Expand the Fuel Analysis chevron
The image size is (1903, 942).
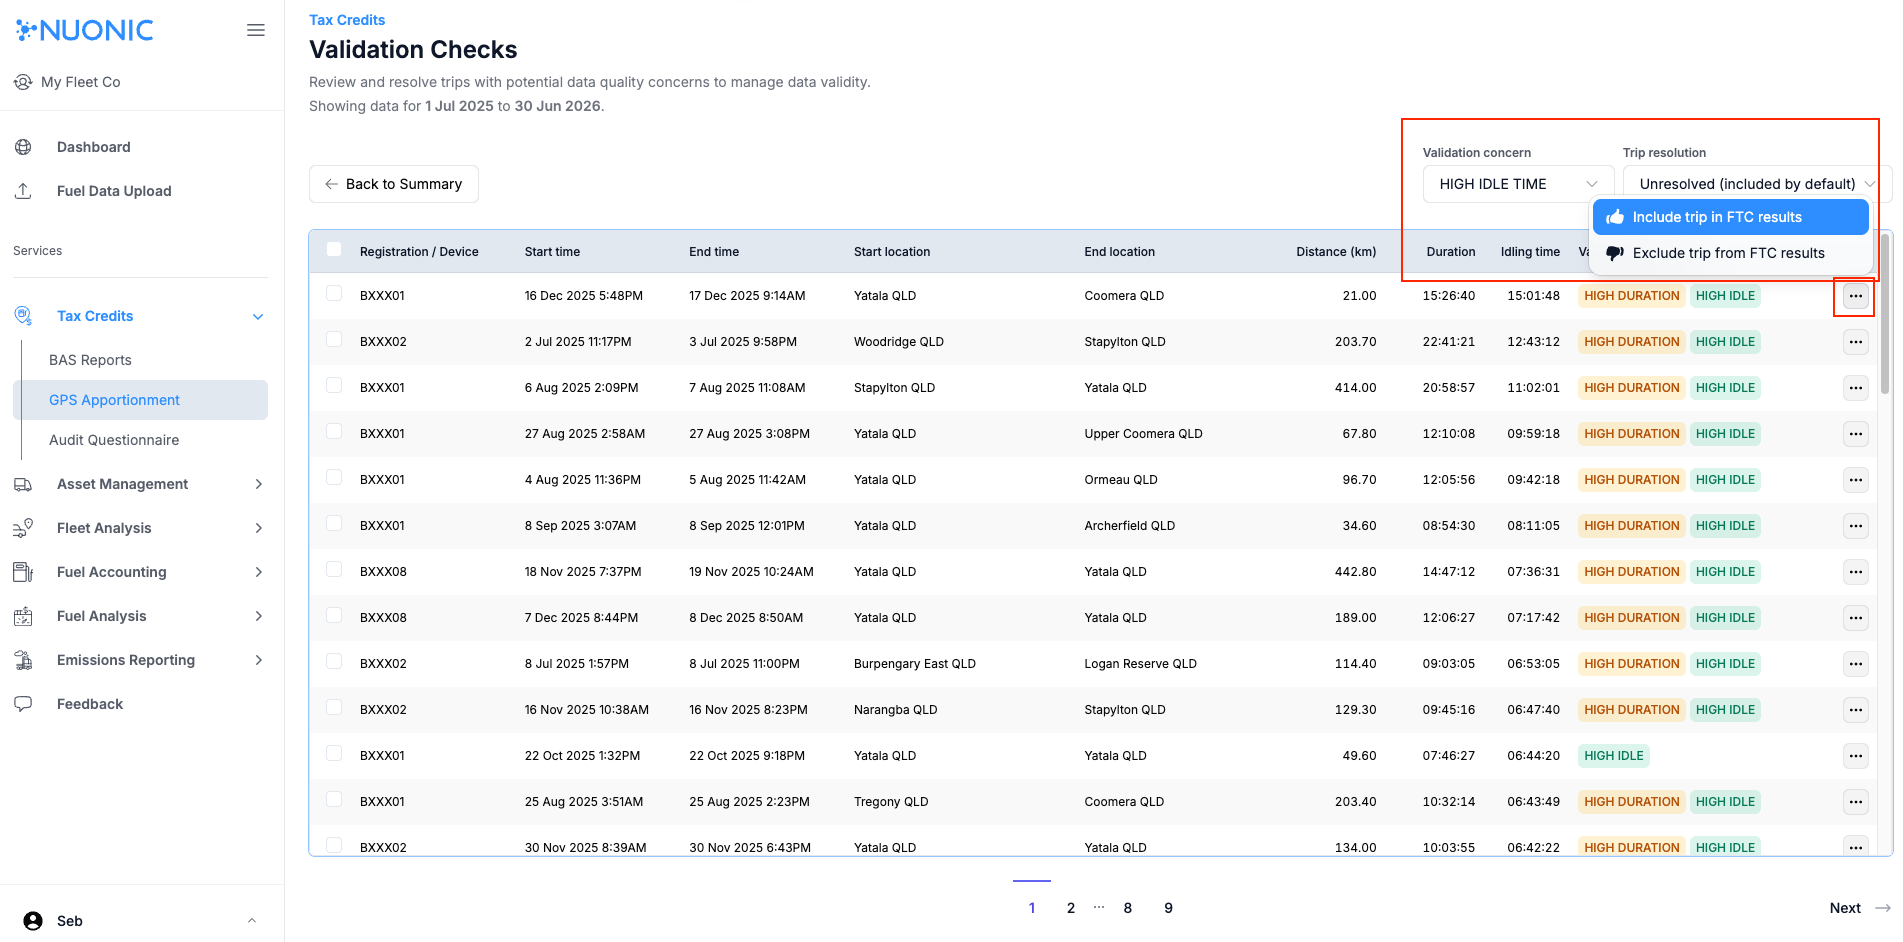tap(258, 616)
